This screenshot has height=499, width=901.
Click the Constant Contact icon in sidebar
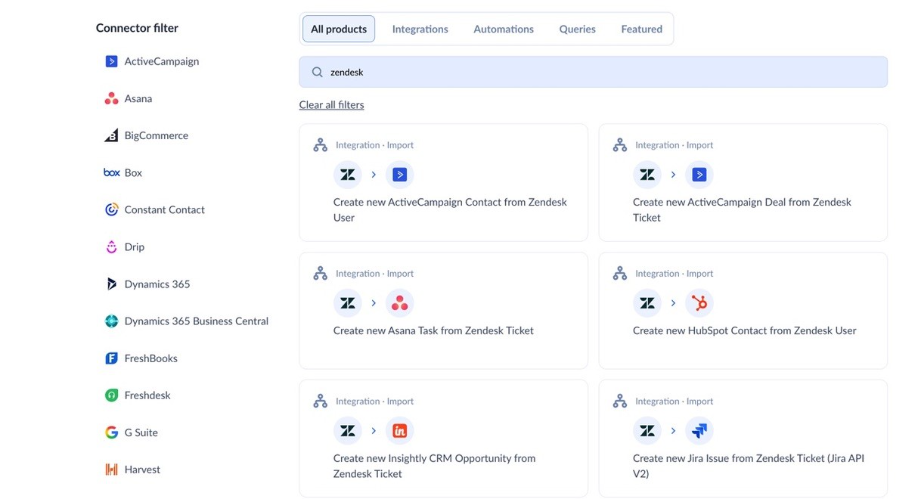(x=111, y=210)
